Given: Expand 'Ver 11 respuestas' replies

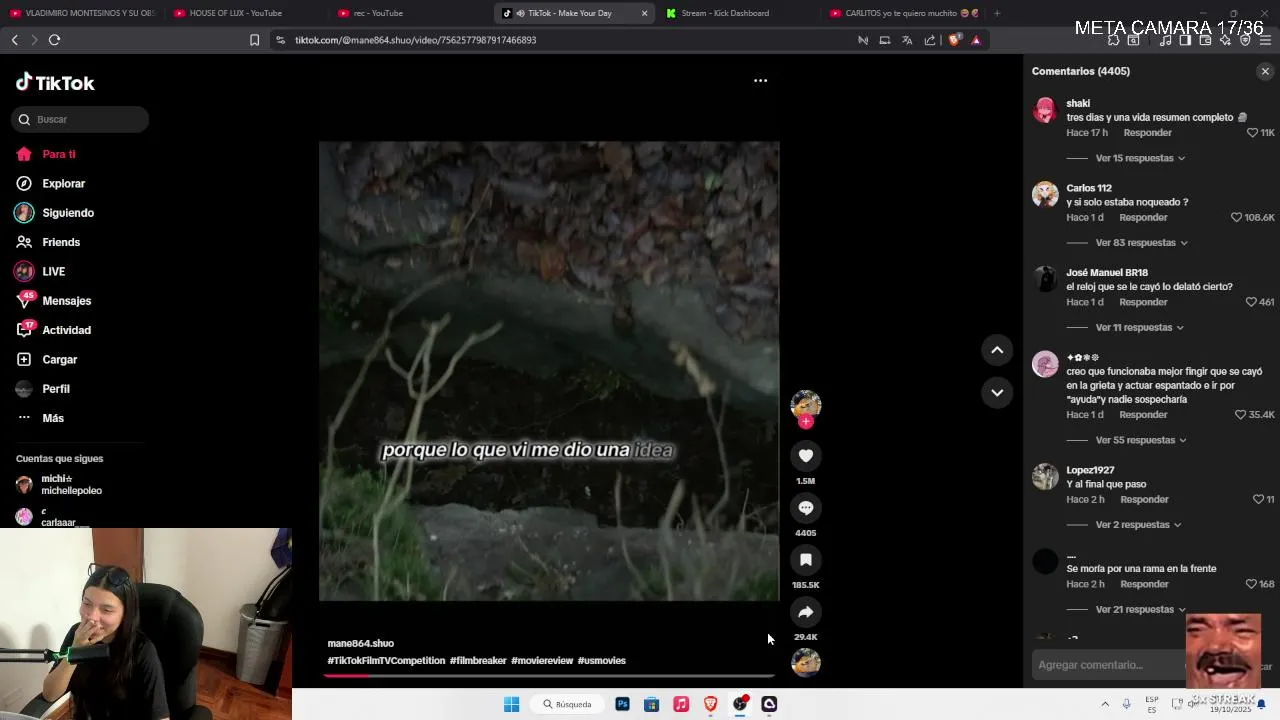Looking at the screenshot, I should [x=1139, y=328].
